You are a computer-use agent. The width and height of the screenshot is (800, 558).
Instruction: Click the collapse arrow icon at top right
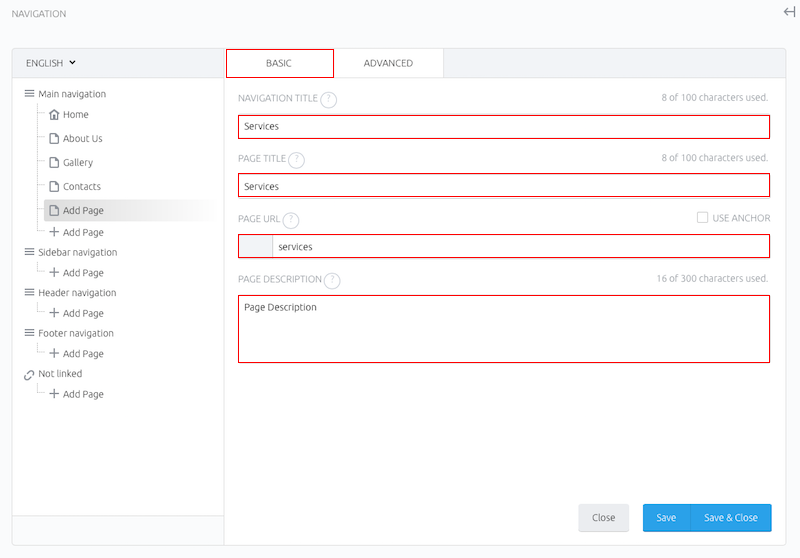(789, 12)
